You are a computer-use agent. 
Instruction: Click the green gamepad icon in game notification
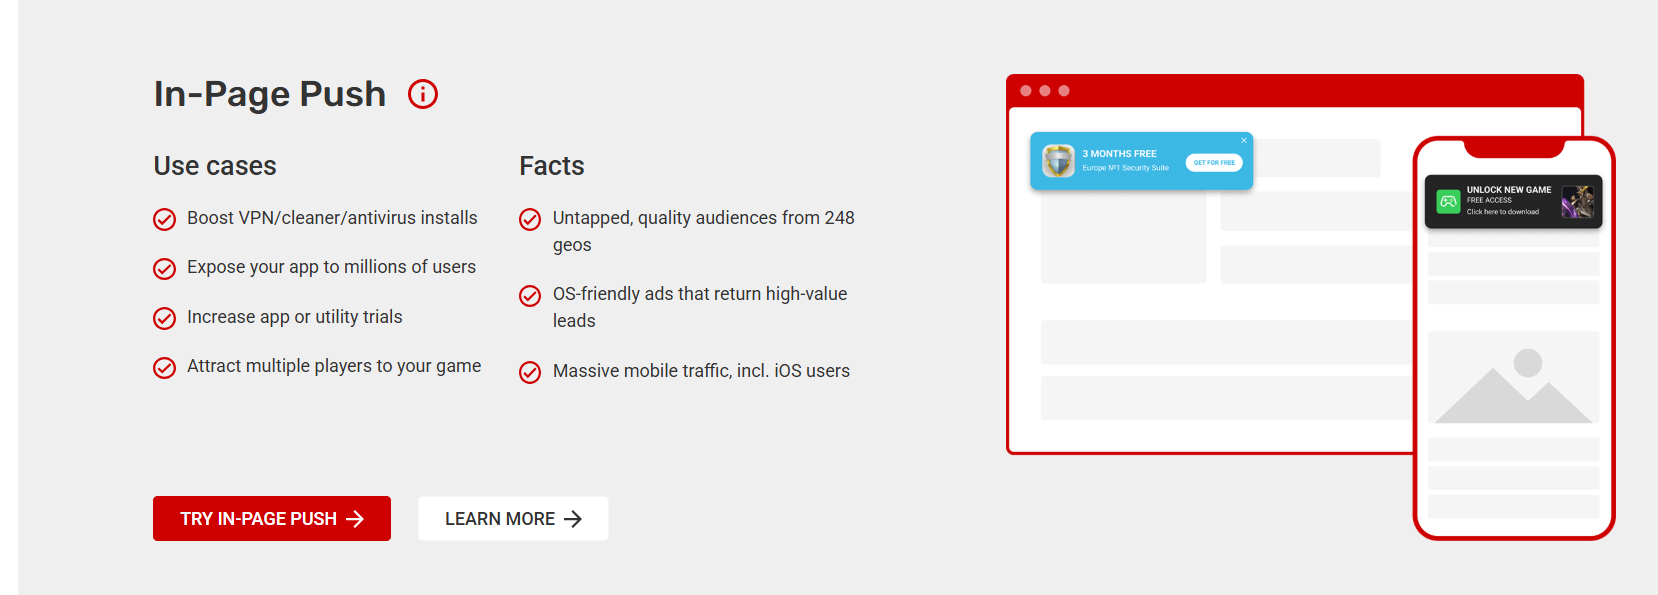pyautogui.click(x=1448, y=201)
